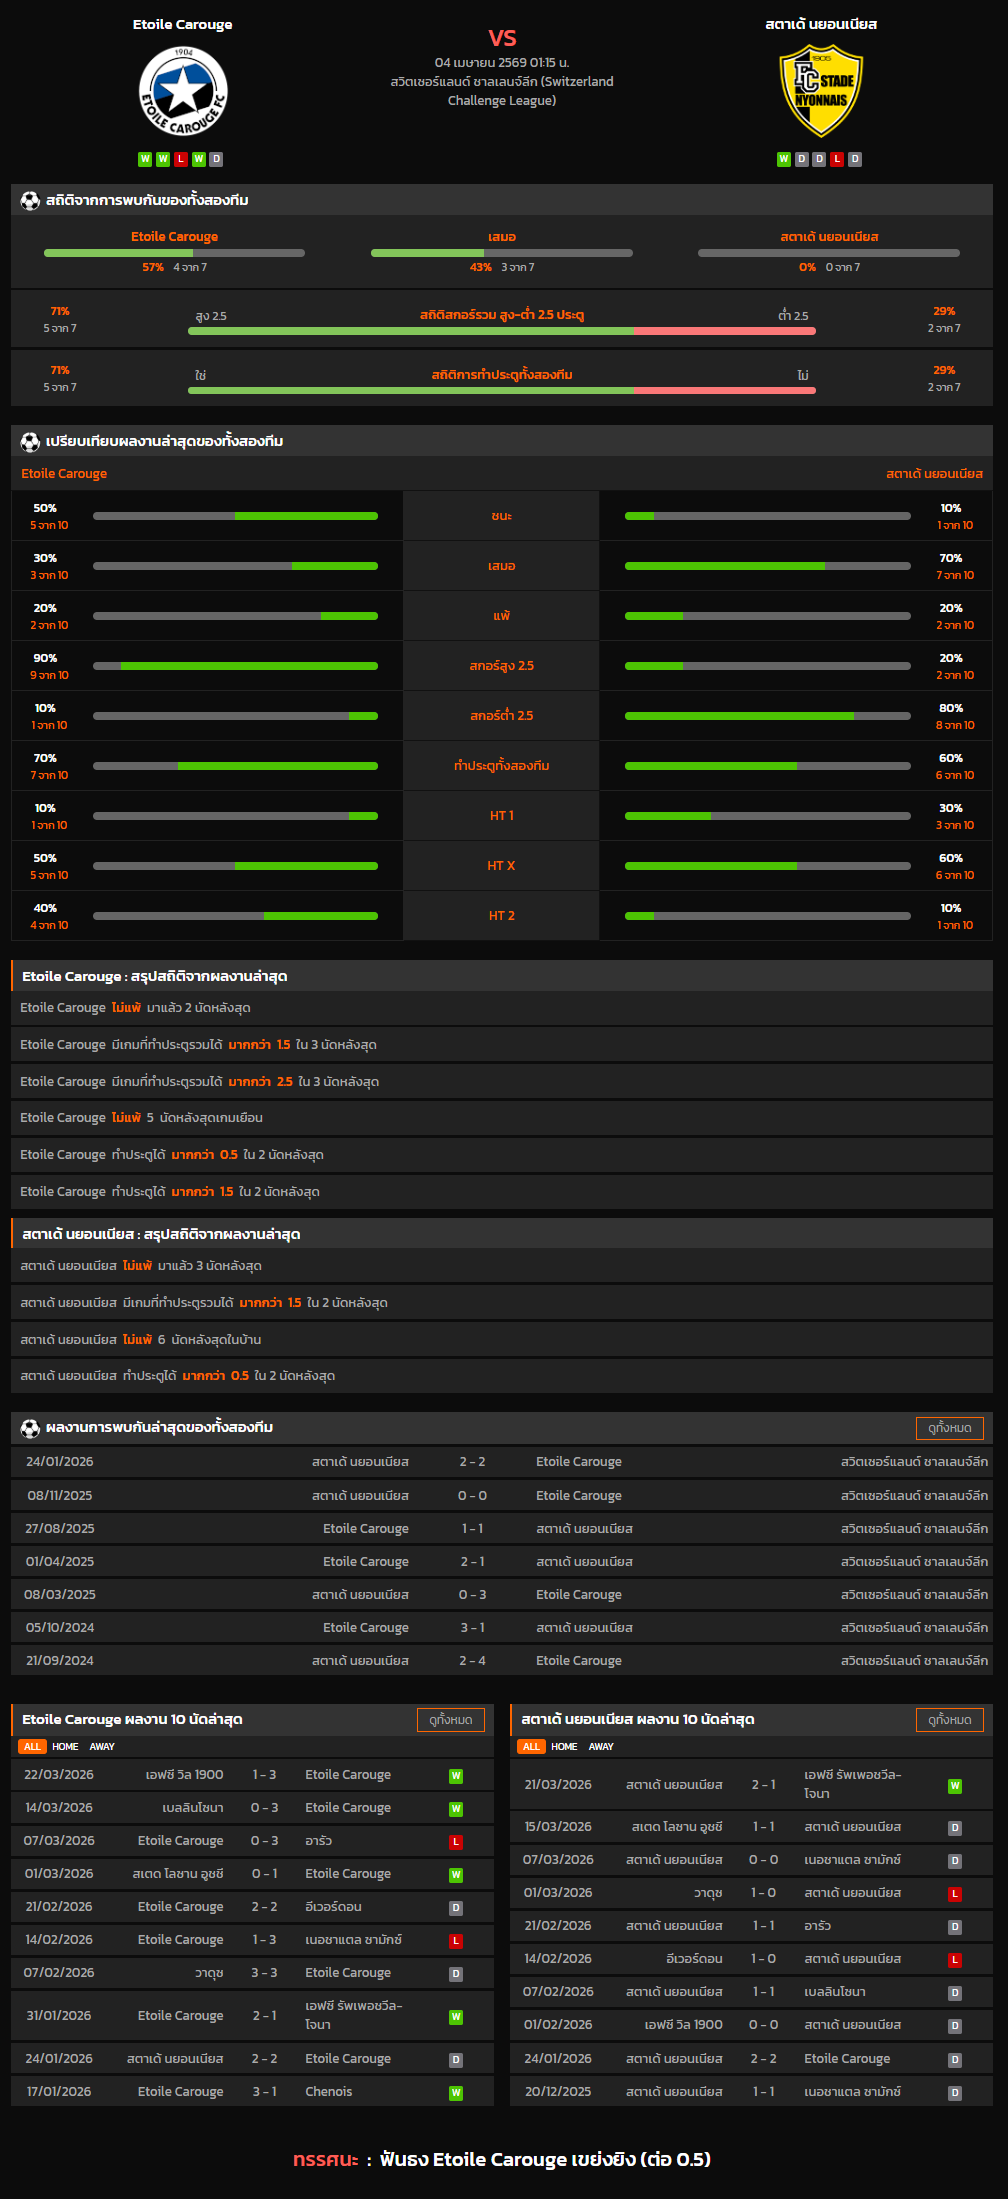This screenshot has width=1008, height=2199.
Task: Click the Stade Nyonnais team crest
Action: pos(821,91)
